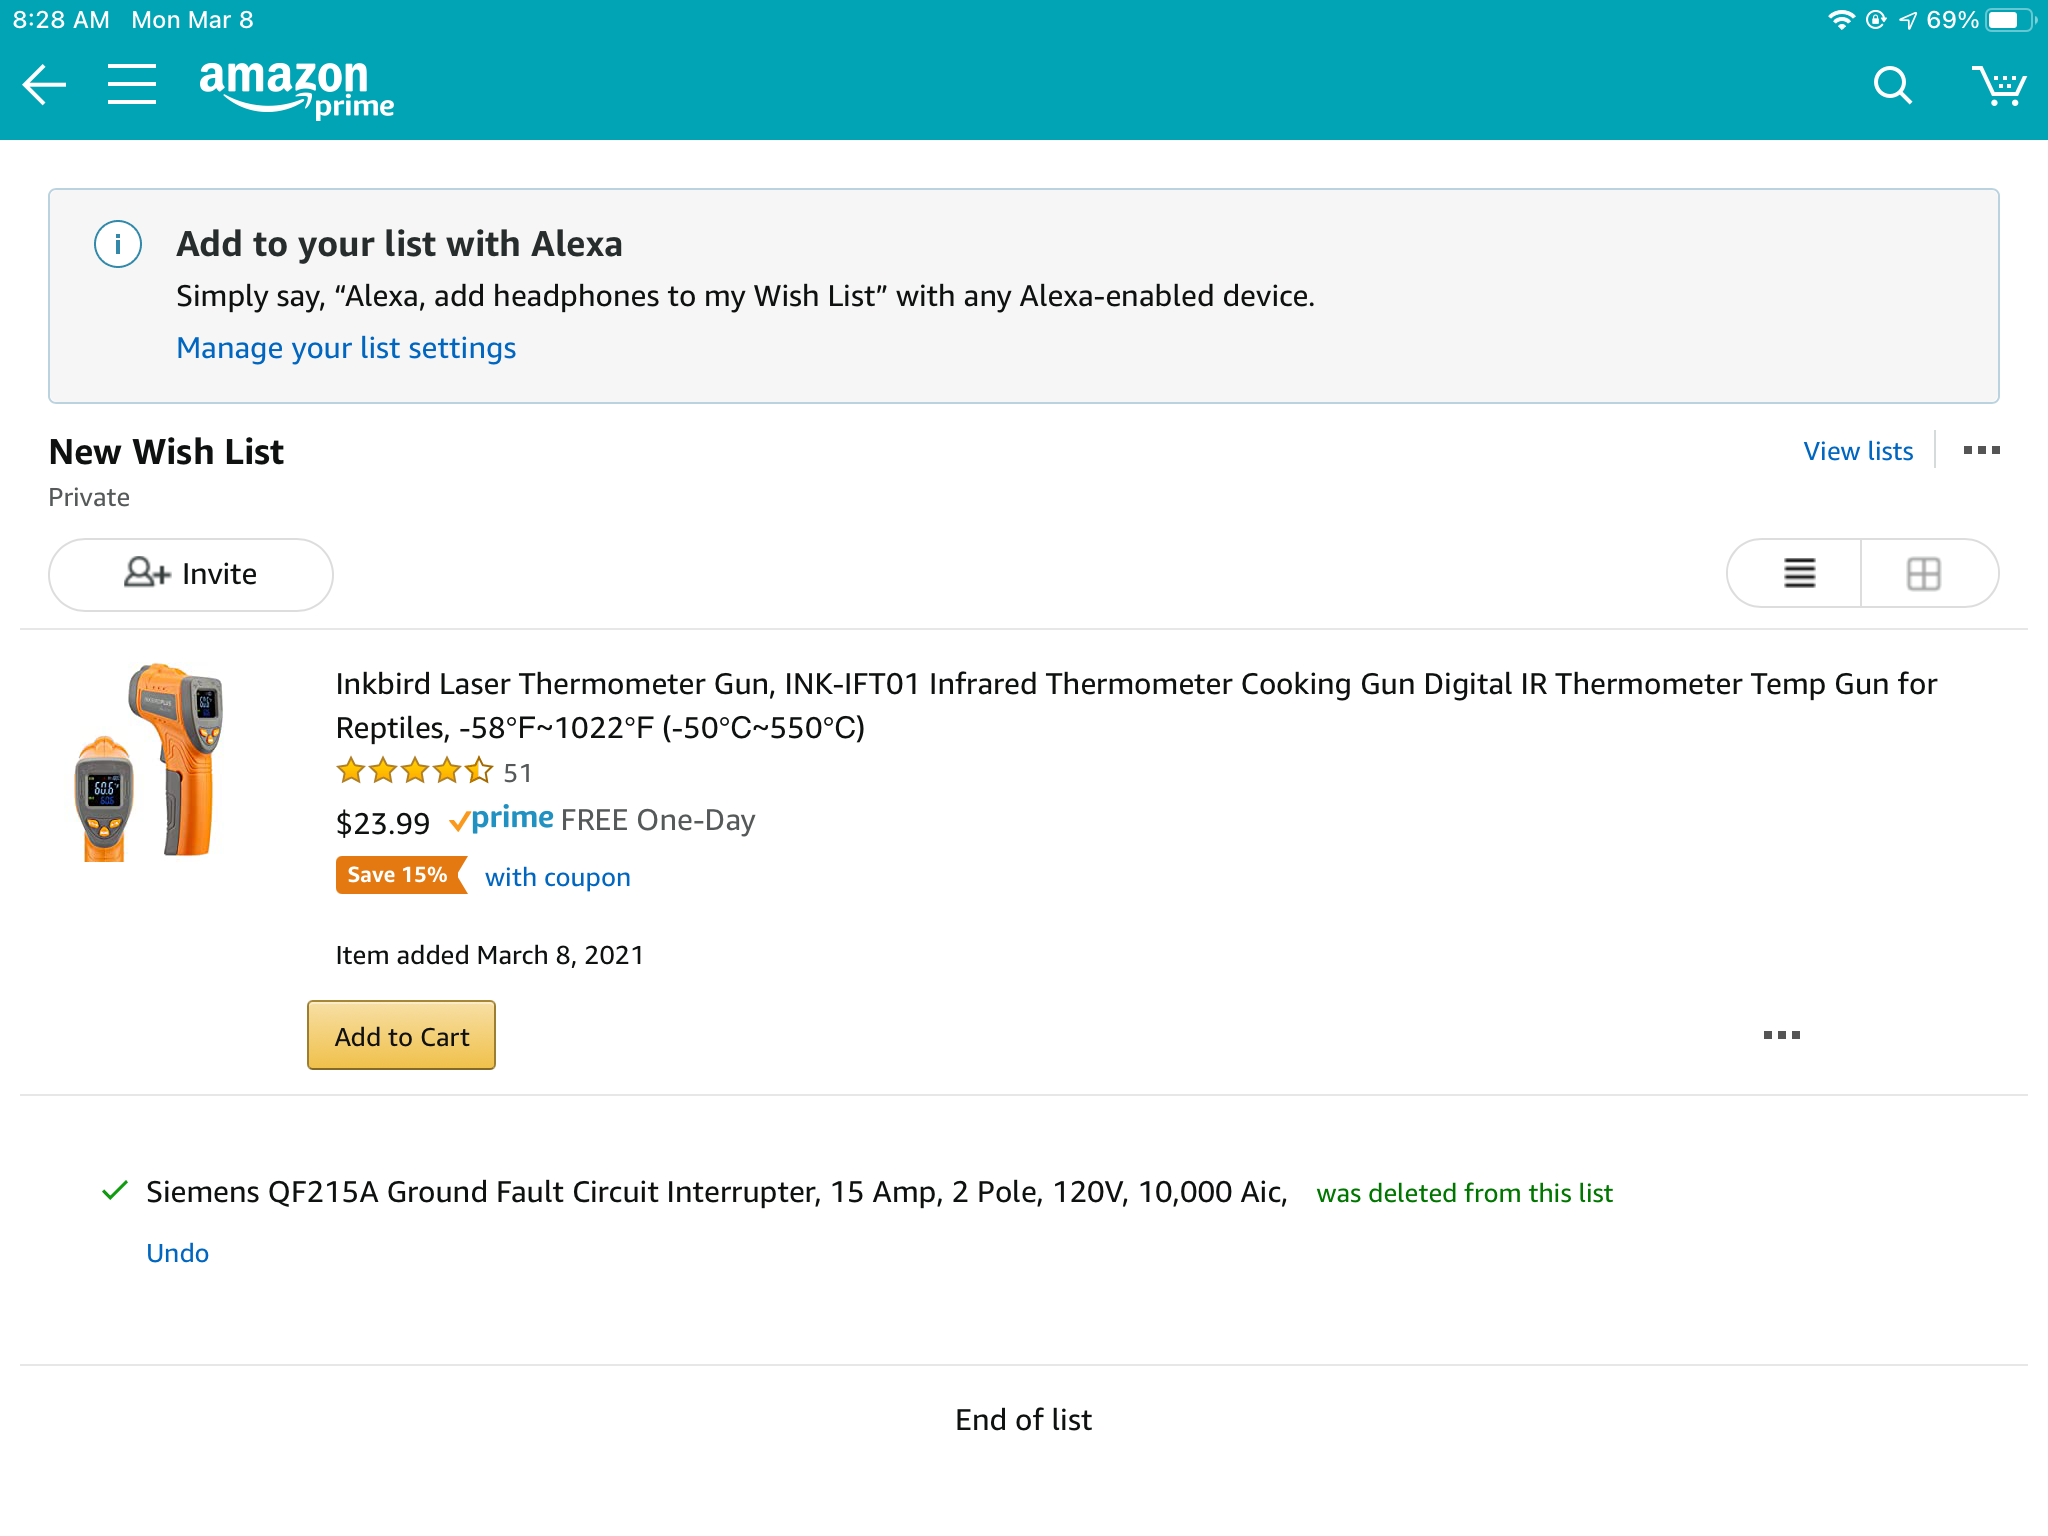Open View lists
This screenshot has width=2048, height=1536.
[1858, 451]
